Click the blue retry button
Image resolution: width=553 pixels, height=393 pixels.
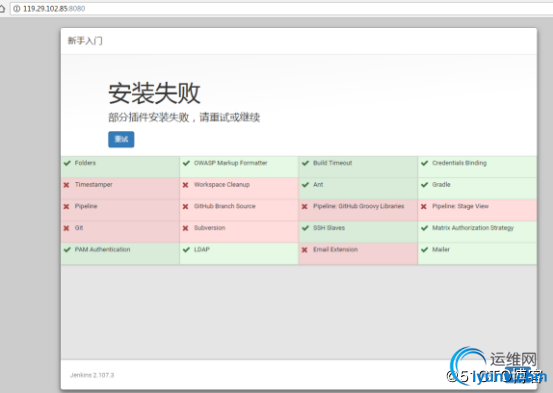point(121,139)
